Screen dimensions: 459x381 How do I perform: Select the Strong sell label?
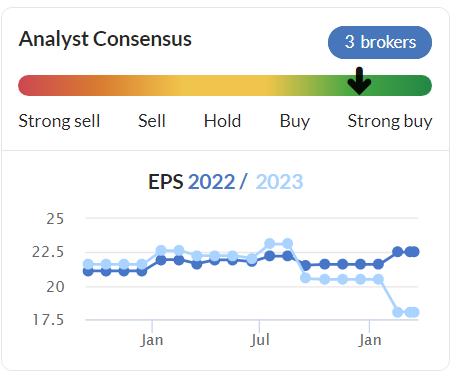pyautogui.click(x=59, y=121)
